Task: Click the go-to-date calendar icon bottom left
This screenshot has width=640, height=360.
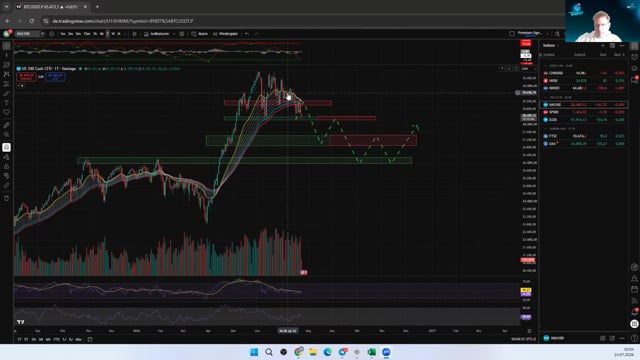Action: click(90, 339)
